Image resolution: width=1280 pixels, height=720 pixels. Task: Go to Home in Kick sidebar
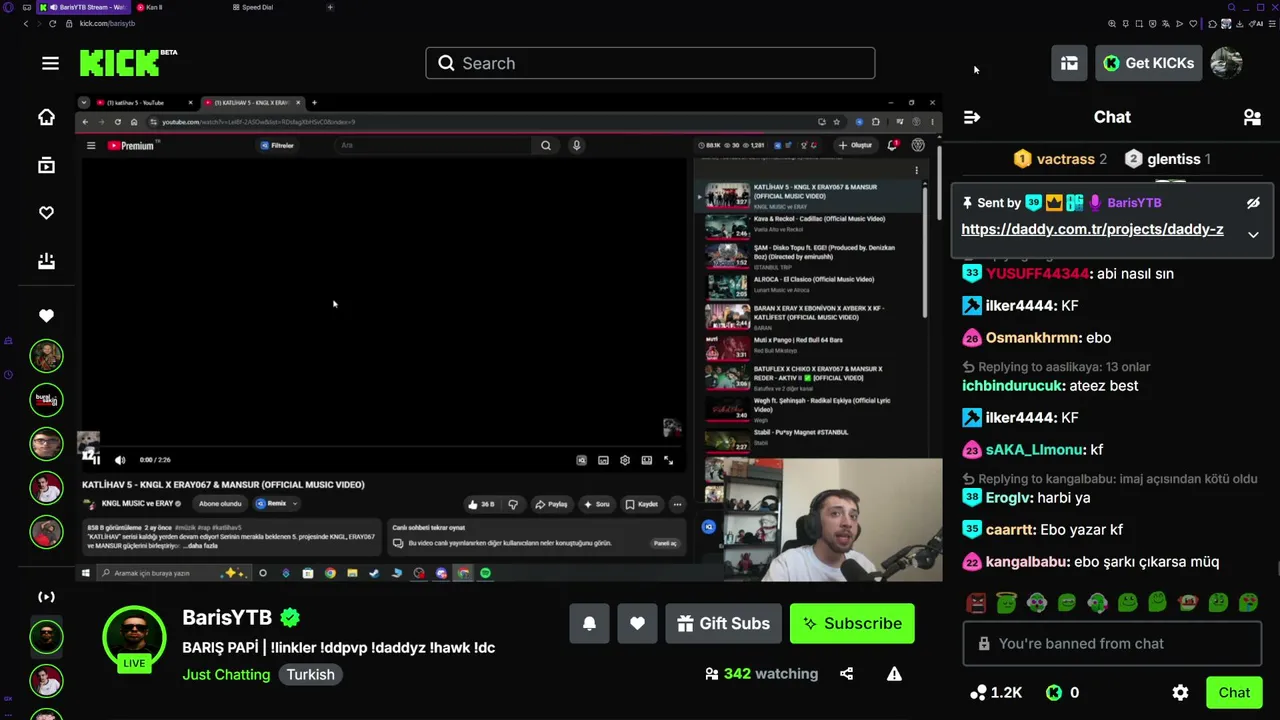pos(46,117)
